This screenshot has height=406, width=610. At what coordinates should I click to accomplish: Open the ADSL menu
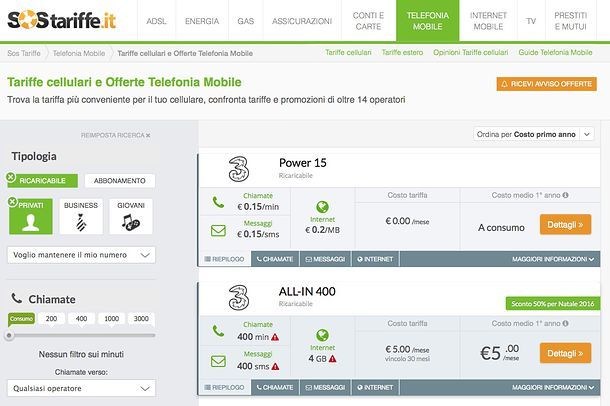click(x=156, y=21)
